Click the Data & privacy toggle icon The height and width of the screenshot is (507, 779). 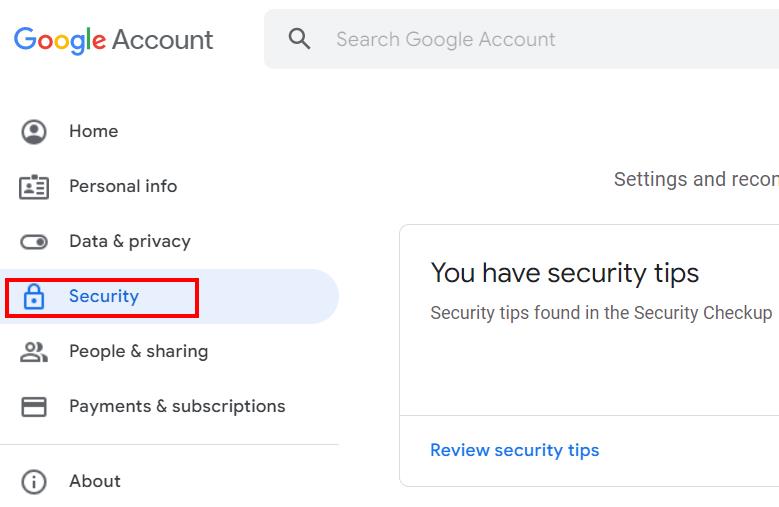coord(34,242)
